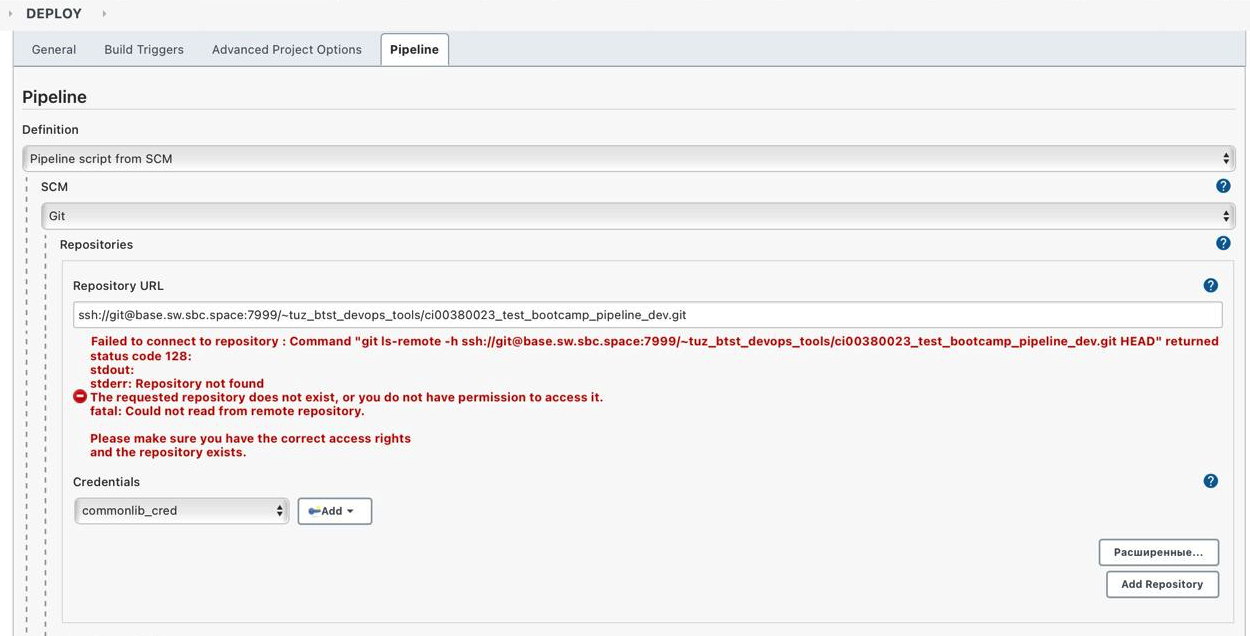This screenshot has width=1250, height=636.
Task: Expand the Git SCM dropdown
Action: pyautogui.click(x=637, y=216)
